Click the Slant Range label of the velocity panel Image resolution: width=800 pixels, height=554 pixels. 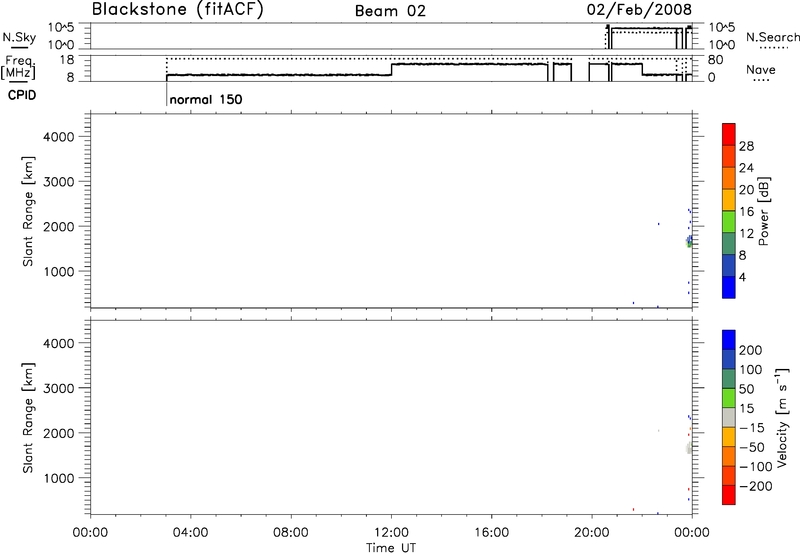(x=28, y=418)
